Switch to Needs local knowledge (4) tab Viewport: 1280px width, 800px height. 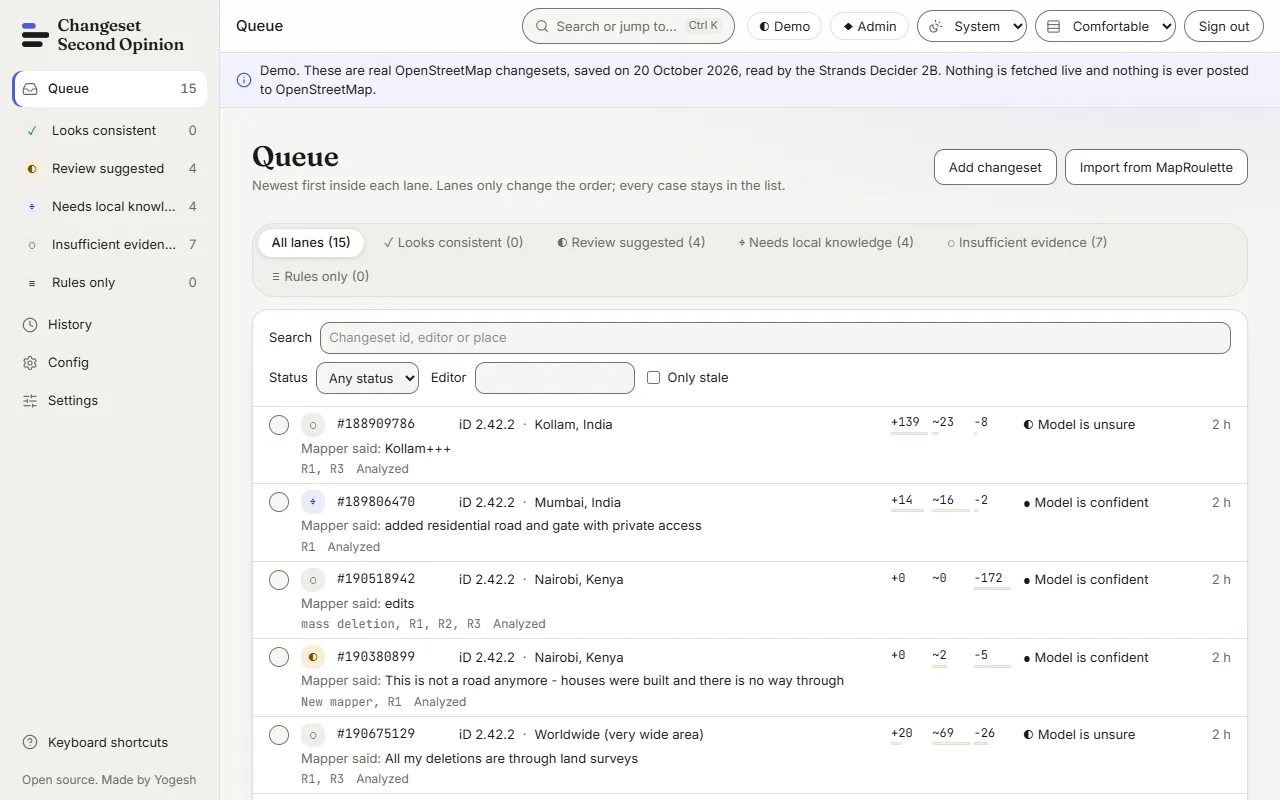(x=826, y=242)
